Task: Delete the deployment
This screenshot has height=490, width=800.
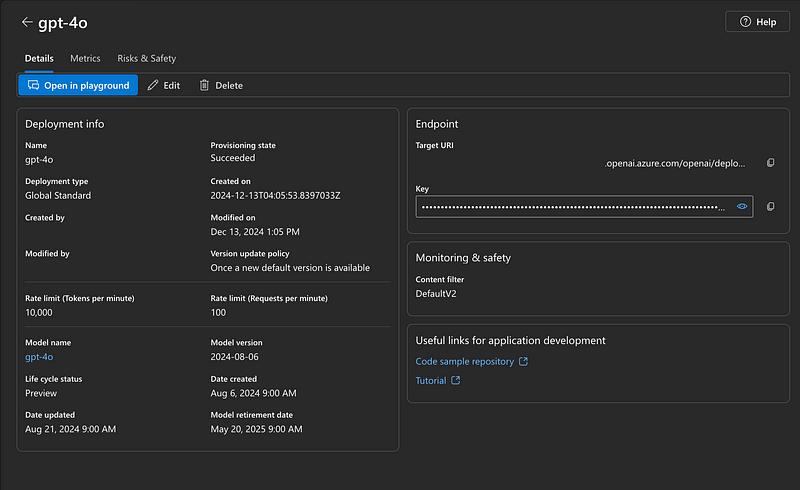Action: coord(221,85)
